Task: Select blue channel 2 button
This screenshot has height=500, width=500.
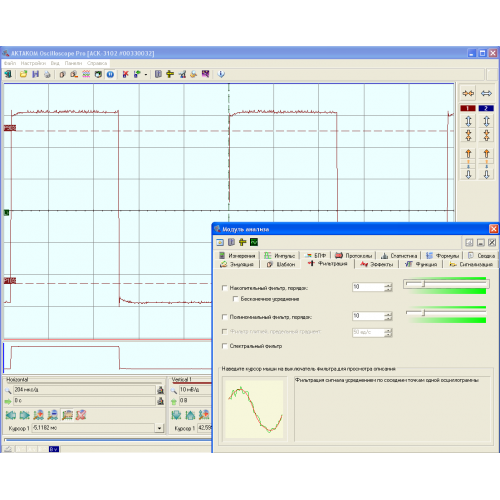Action: click(486, 108)
